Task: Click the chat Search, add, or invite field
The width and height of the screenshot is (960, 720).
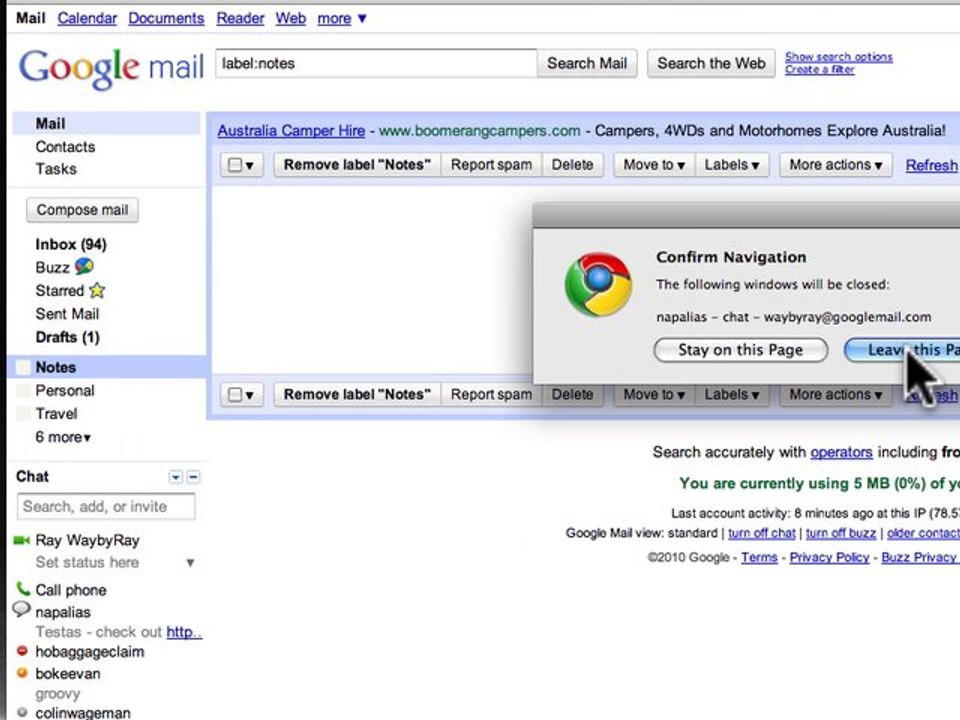Action: 106,507
